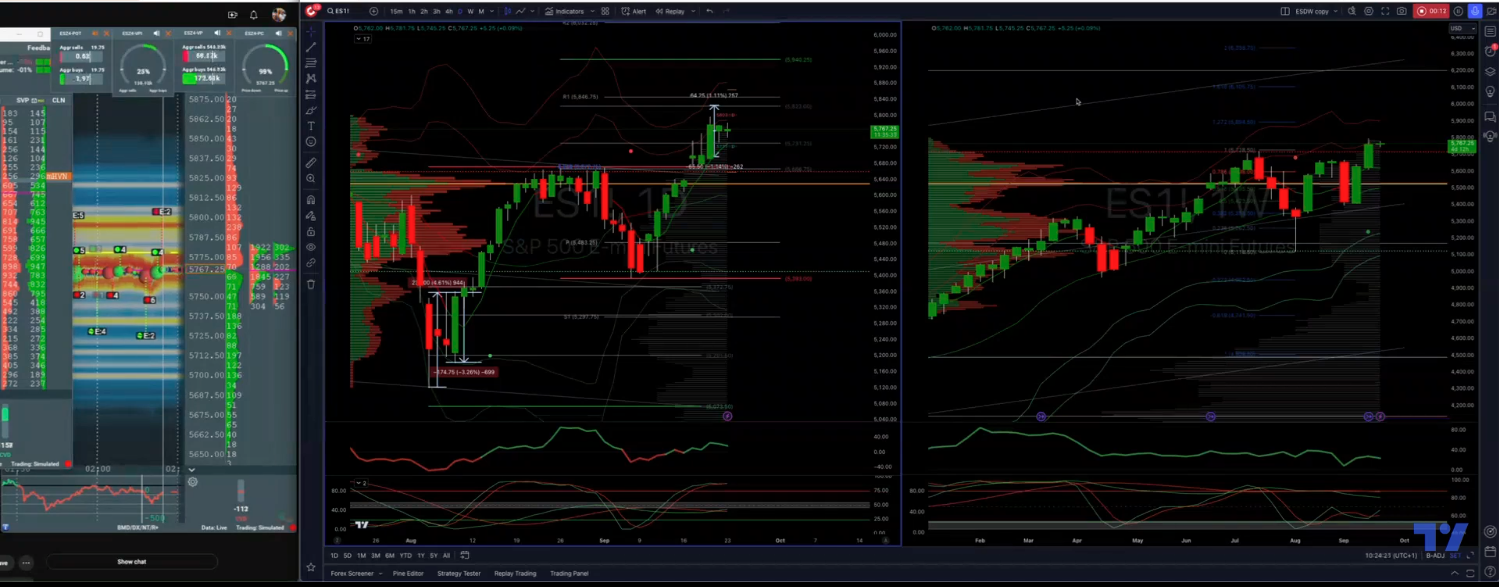The width and height of the screenshot is (1499, 587).
Task: Click the undo arrow
Action: coord(709,11)
